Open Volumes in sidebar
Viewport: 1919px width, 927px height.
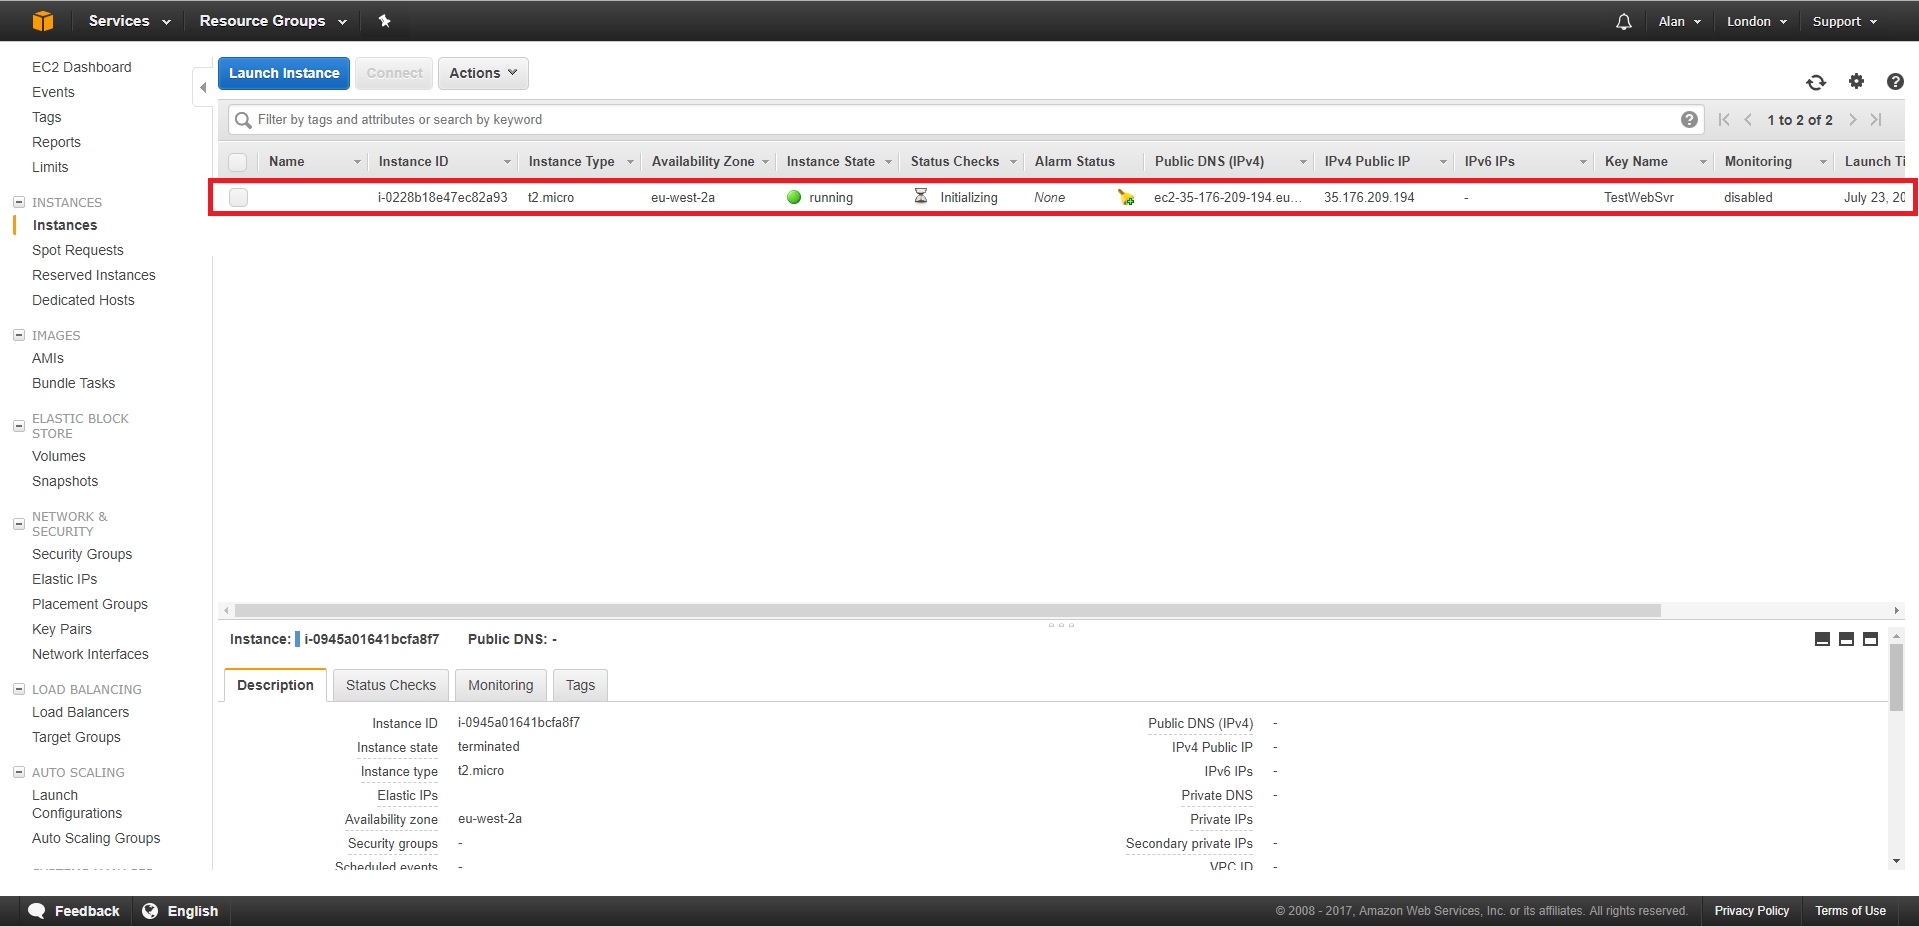pos(59,456)
